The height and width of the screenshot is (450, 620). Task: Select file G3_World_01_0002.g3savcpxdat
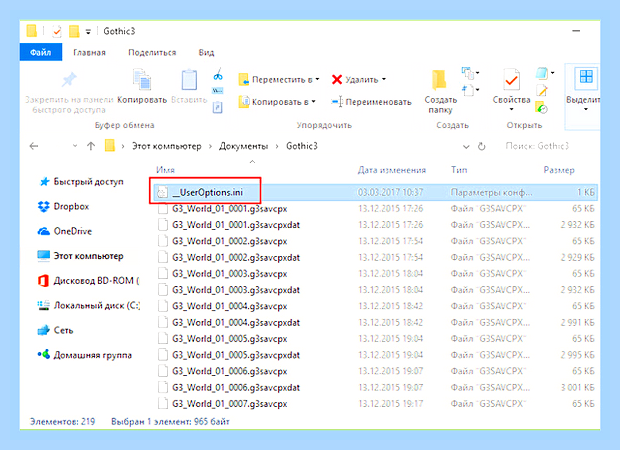click(236, 257)
